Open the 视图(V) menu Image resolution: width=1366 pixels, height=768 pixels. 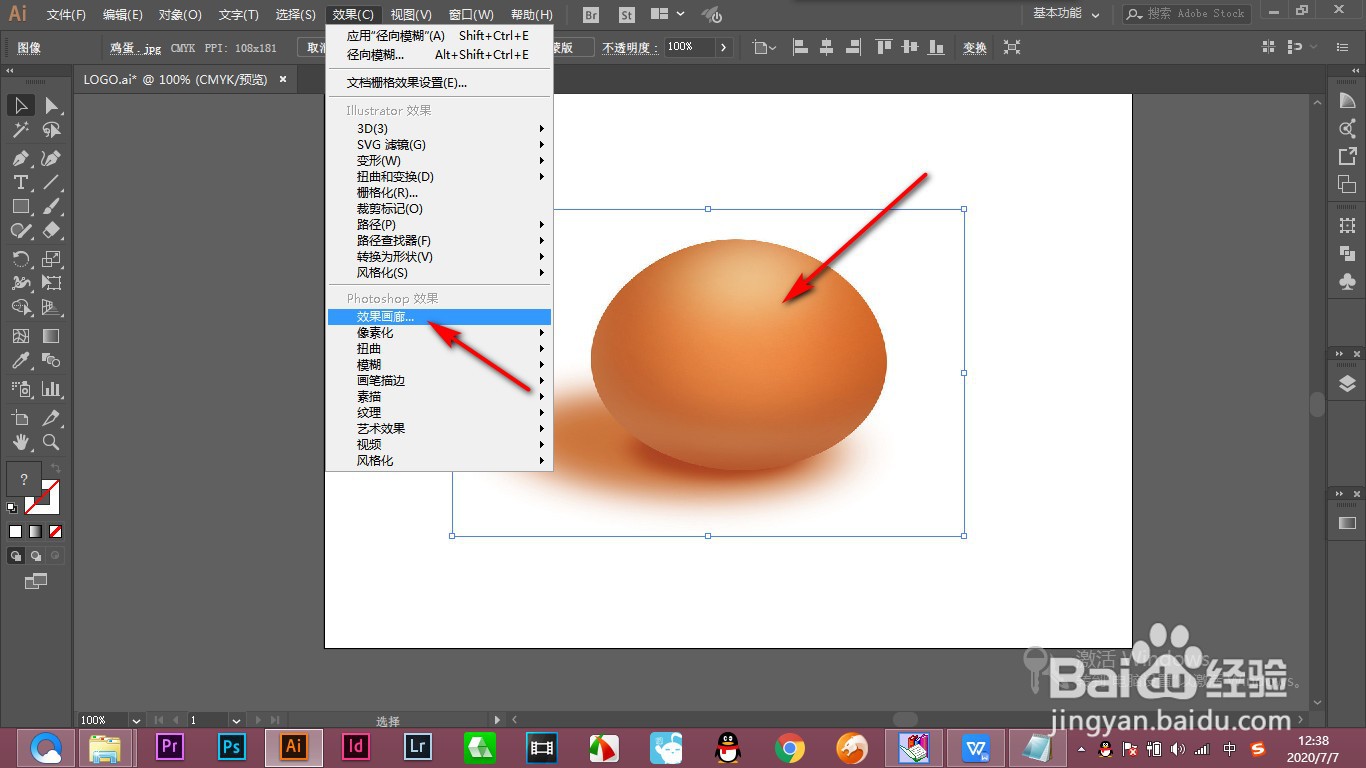(410, 14)
